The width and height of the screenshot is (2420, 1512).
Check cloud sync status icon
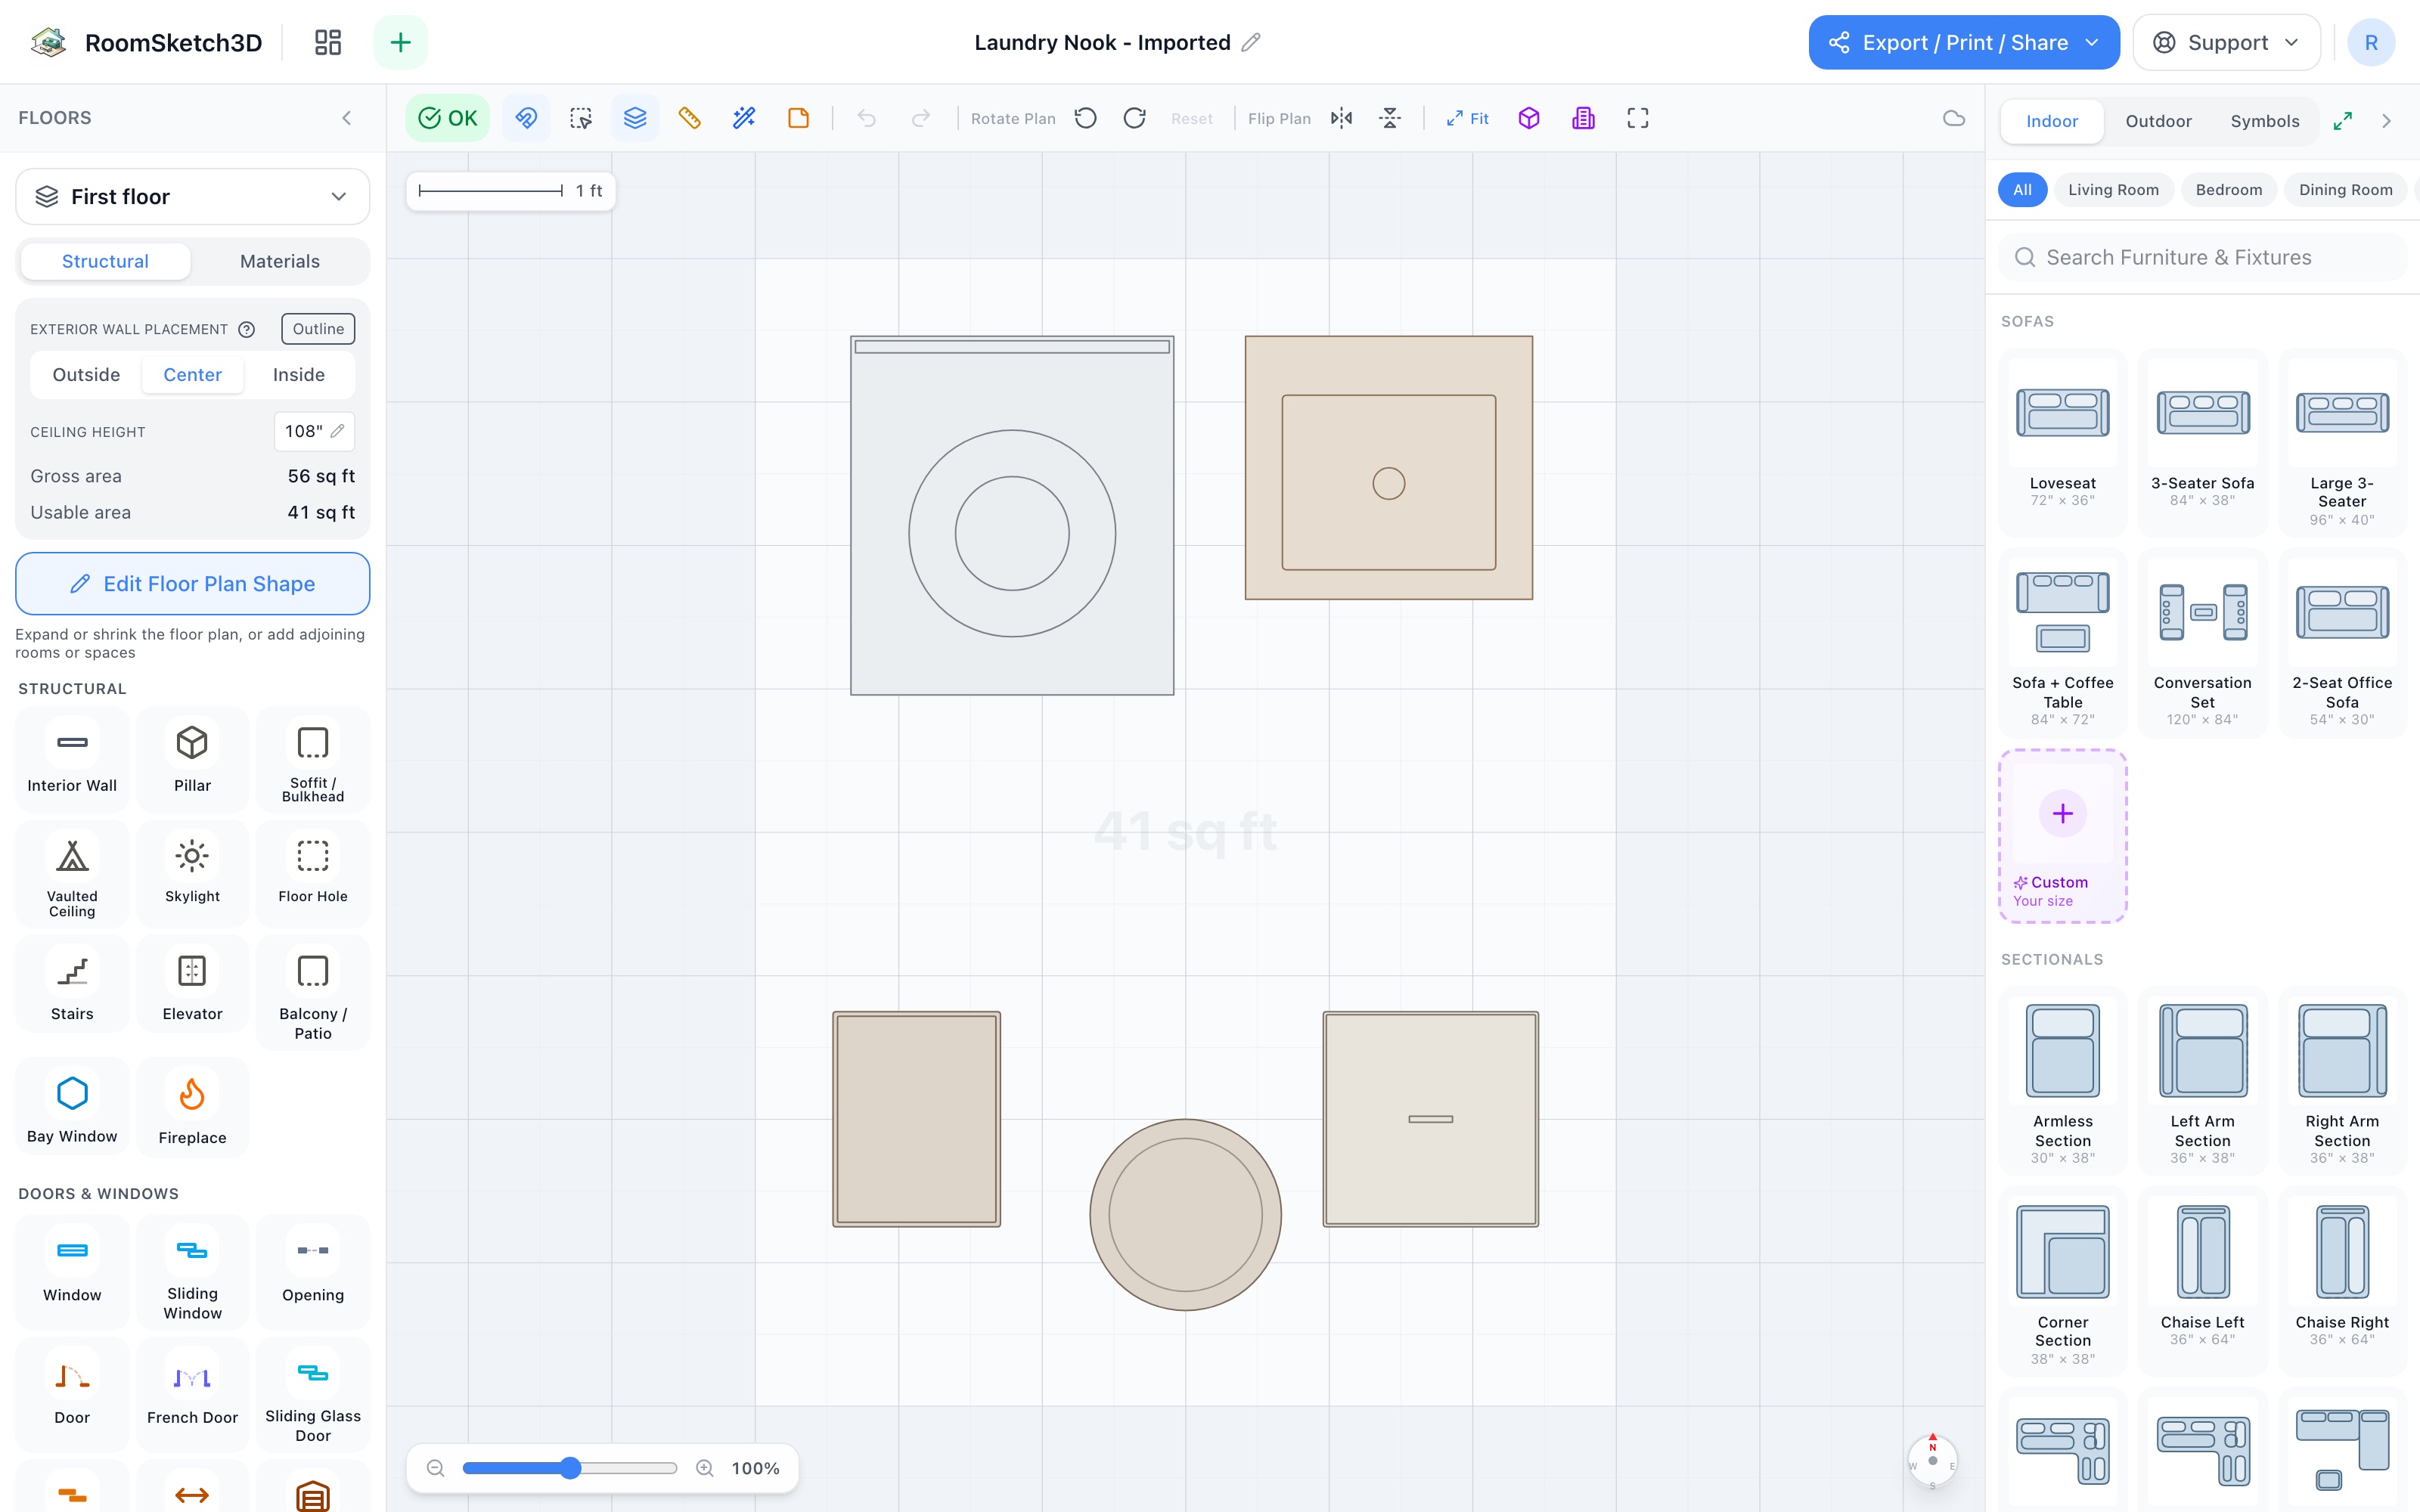pyautogui.click(x=1953, y=118)
